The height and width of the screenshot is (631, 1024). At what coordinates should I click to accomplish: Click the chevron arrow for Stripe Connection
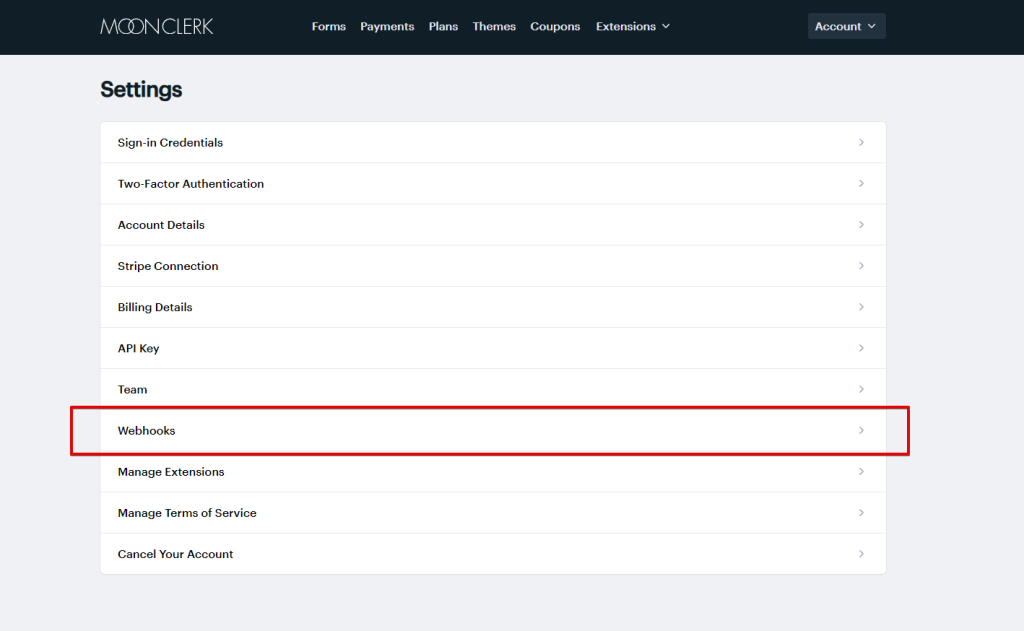click(861, 266)
